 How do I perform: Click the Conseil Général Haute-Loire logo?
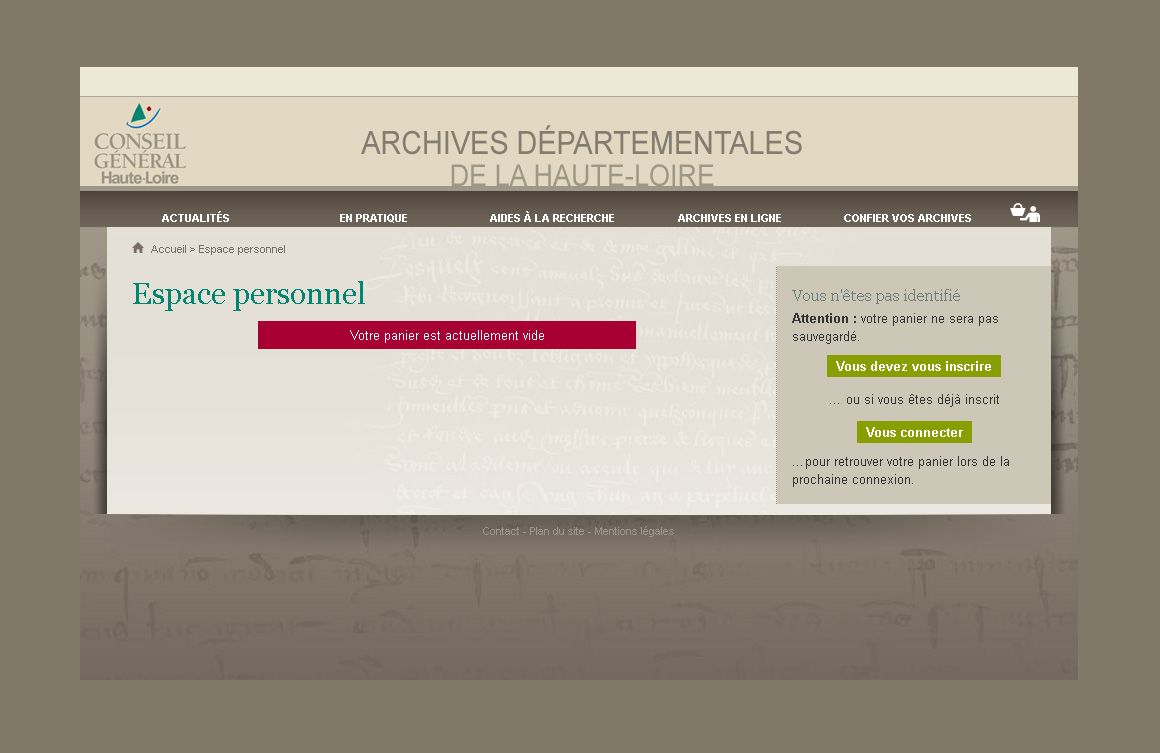point(141,144)
